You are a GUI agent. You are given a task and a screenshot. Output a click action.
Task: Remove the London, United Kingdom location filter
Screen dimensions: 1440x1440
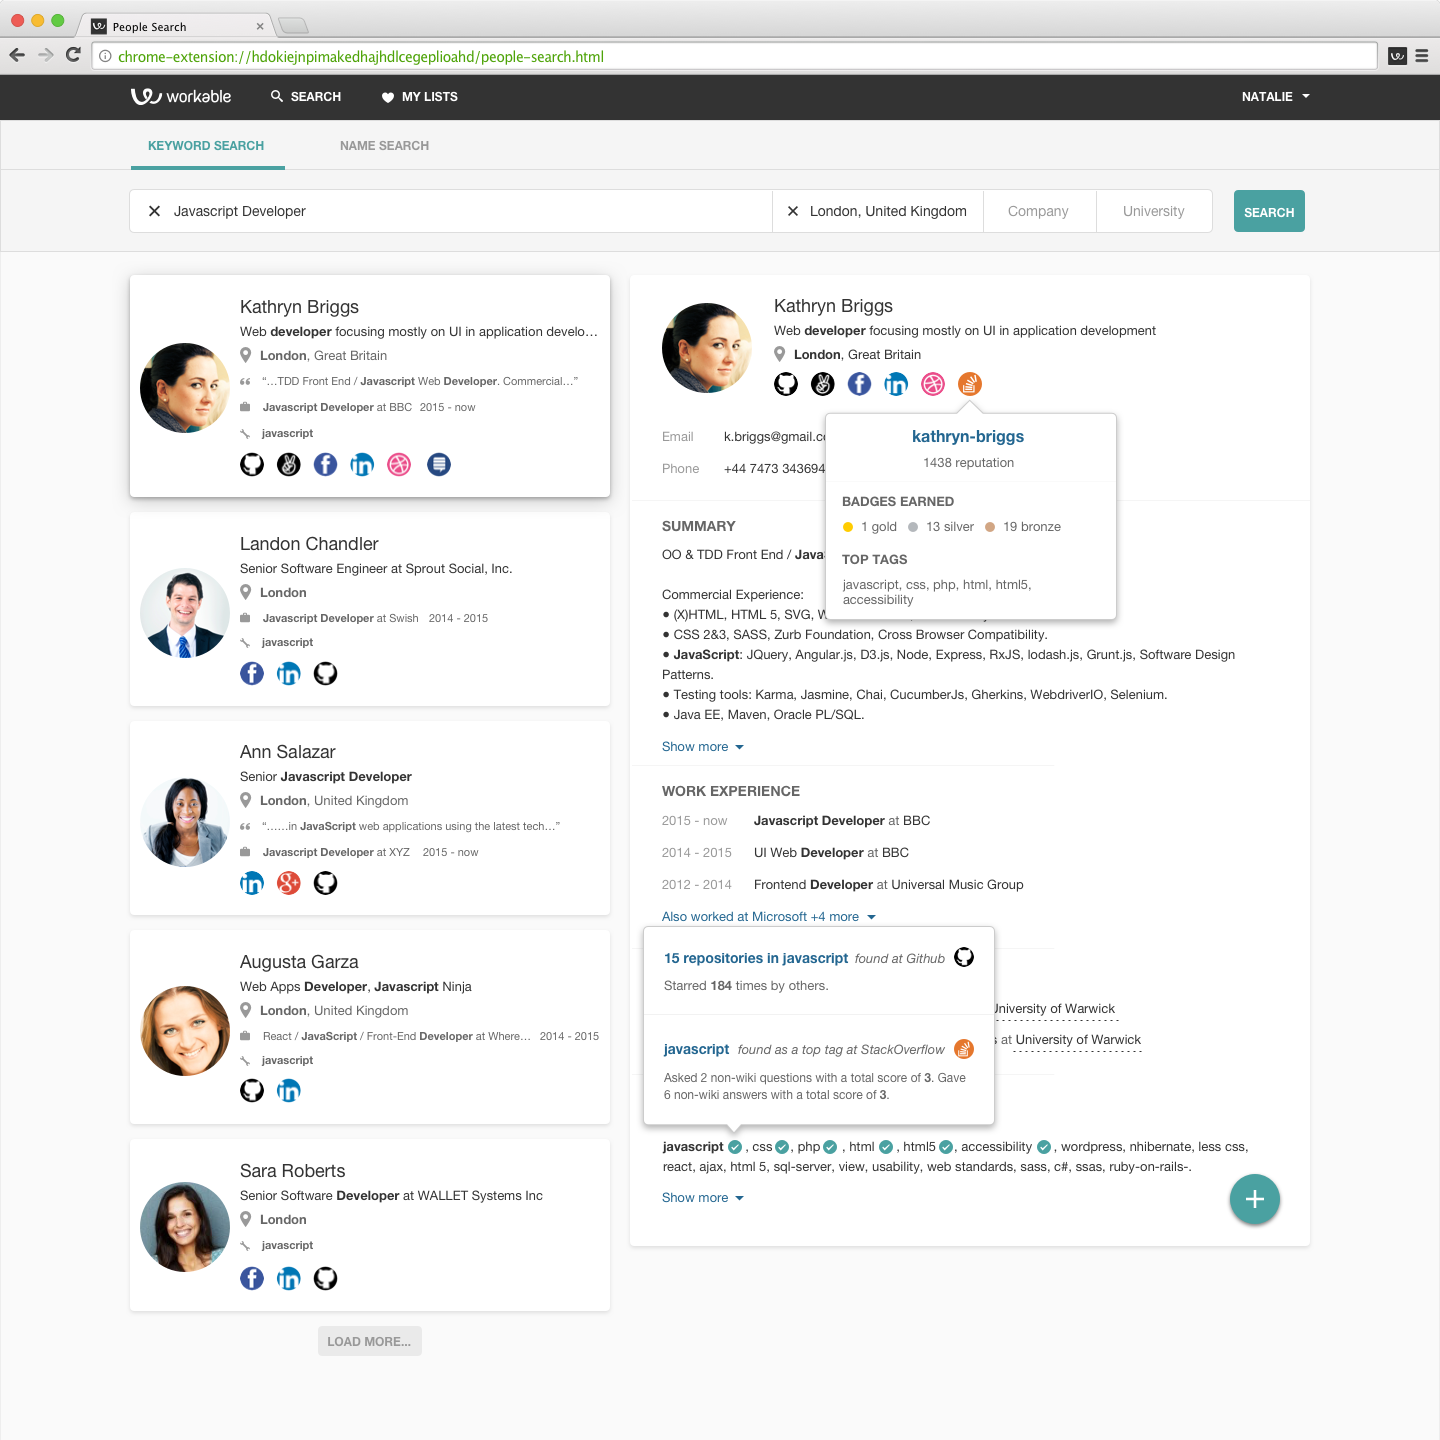coord(793,211)
